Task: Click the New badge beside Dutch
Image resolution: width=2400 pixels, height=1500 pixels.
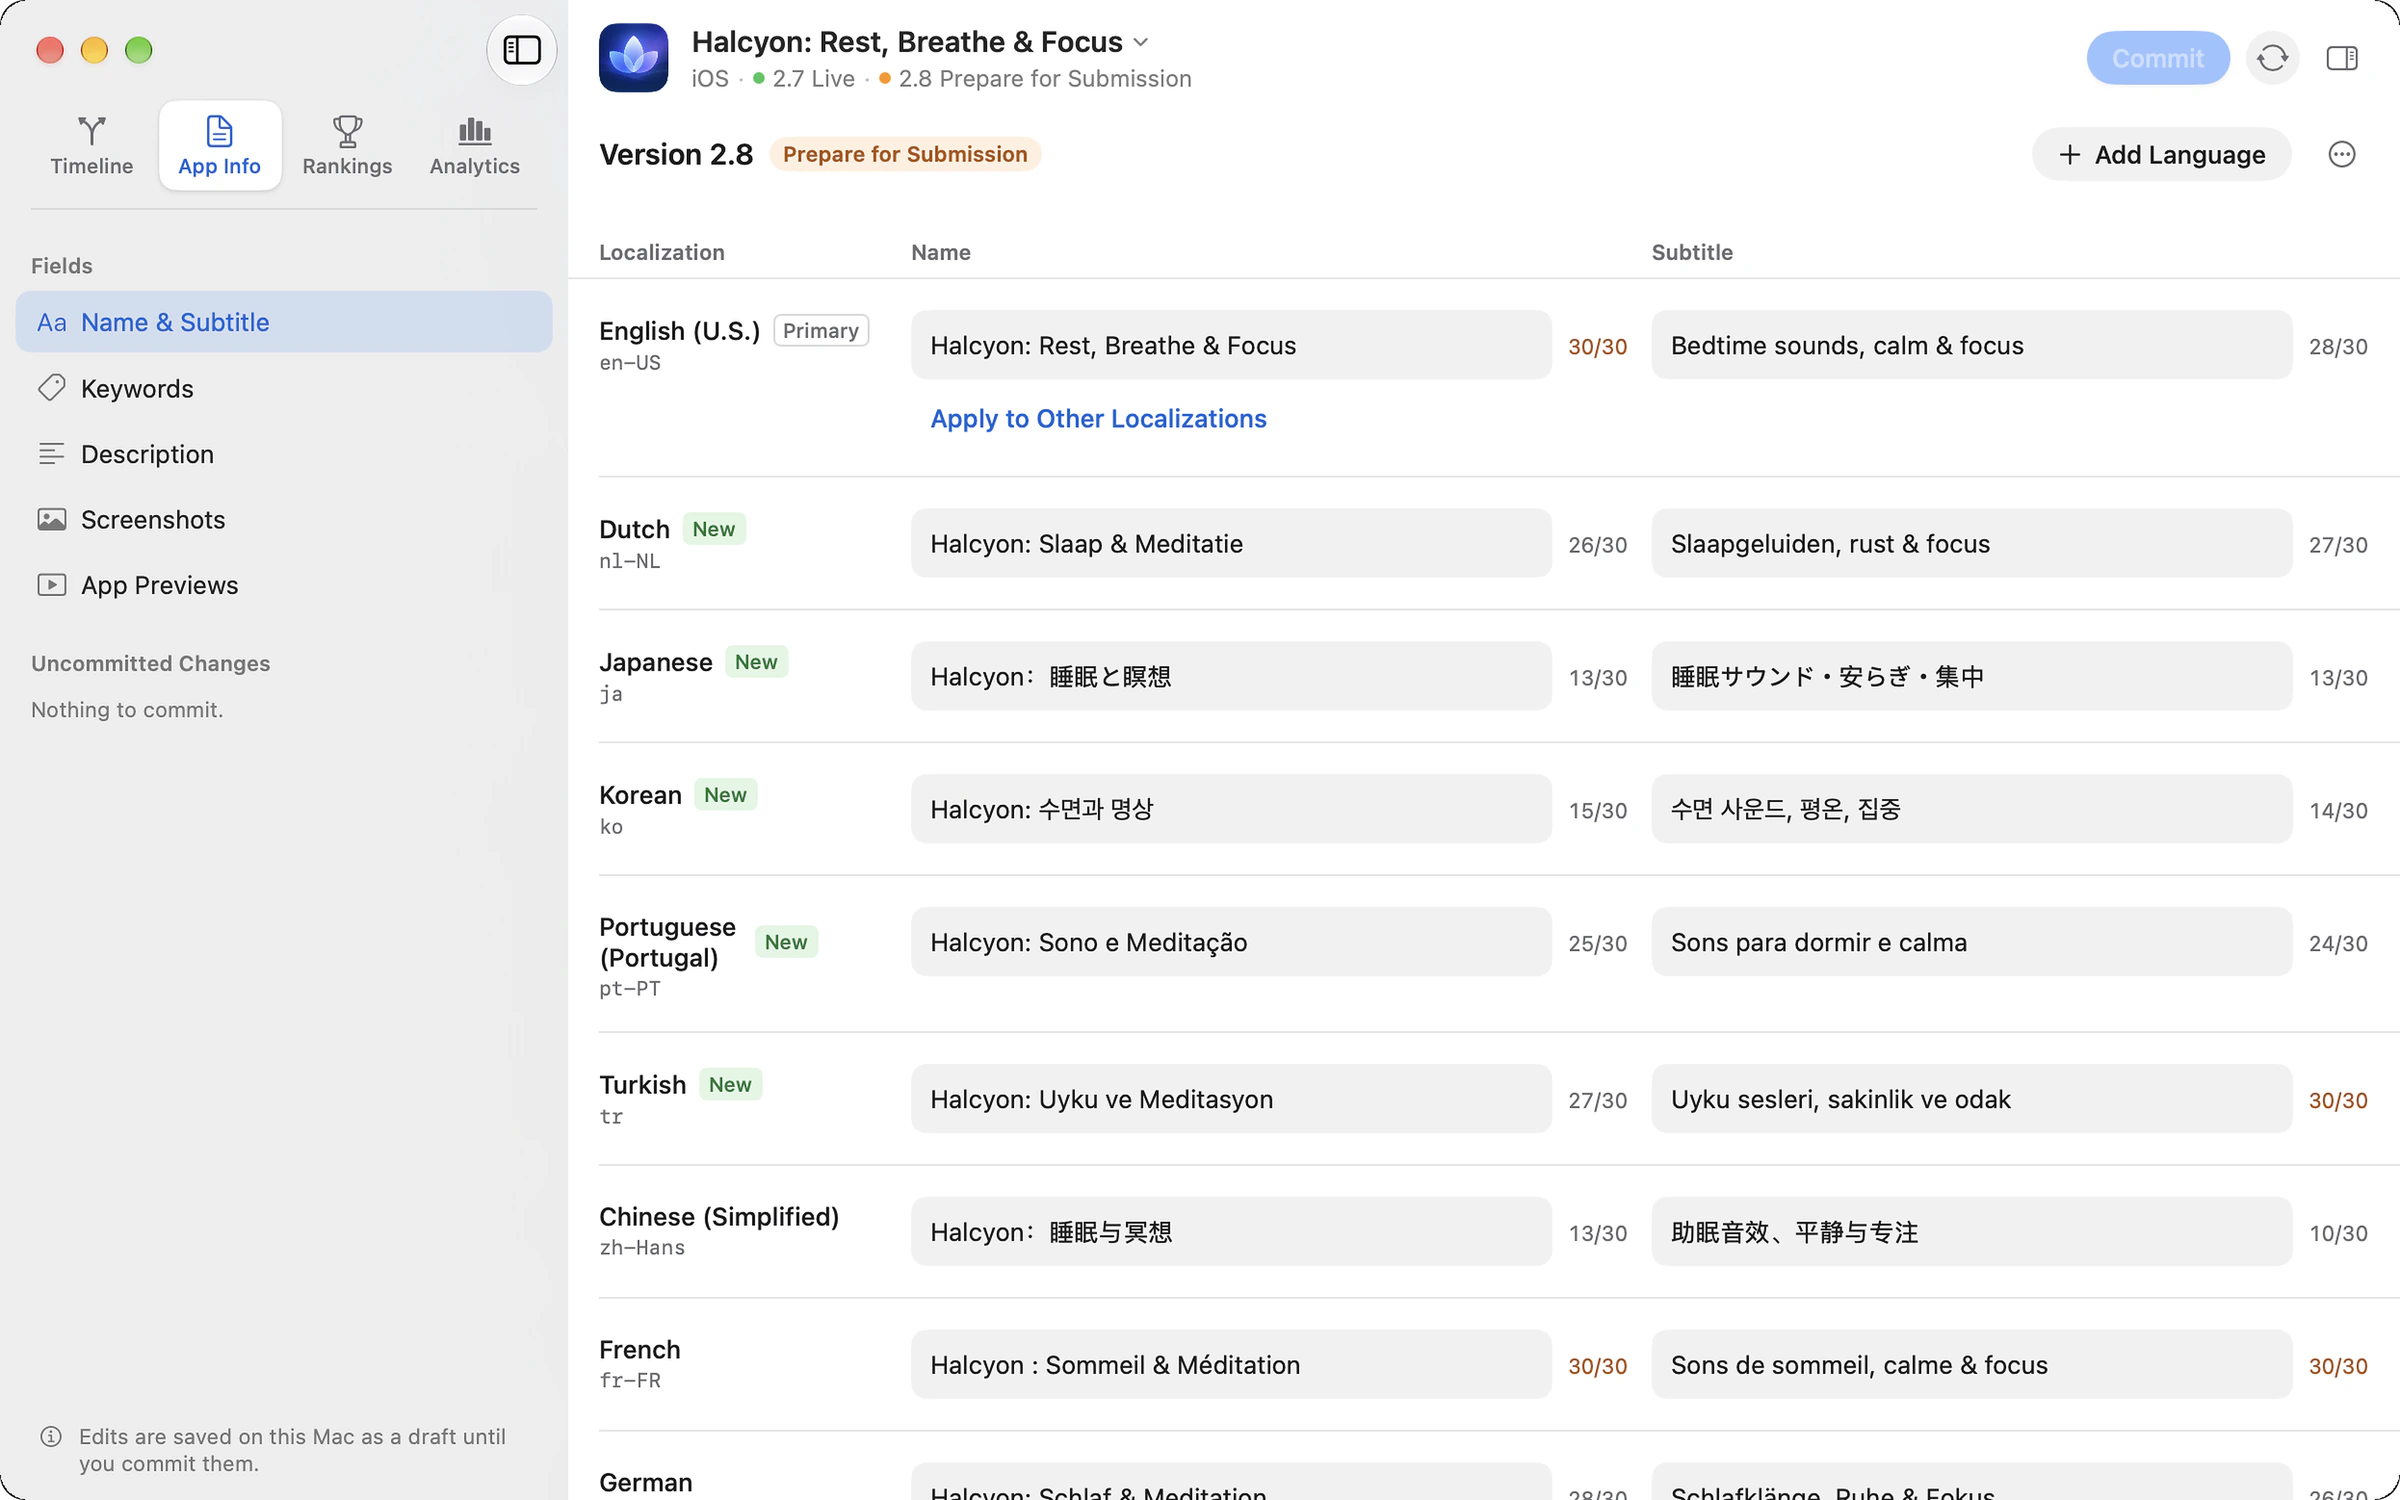Action: coord(714,529)
